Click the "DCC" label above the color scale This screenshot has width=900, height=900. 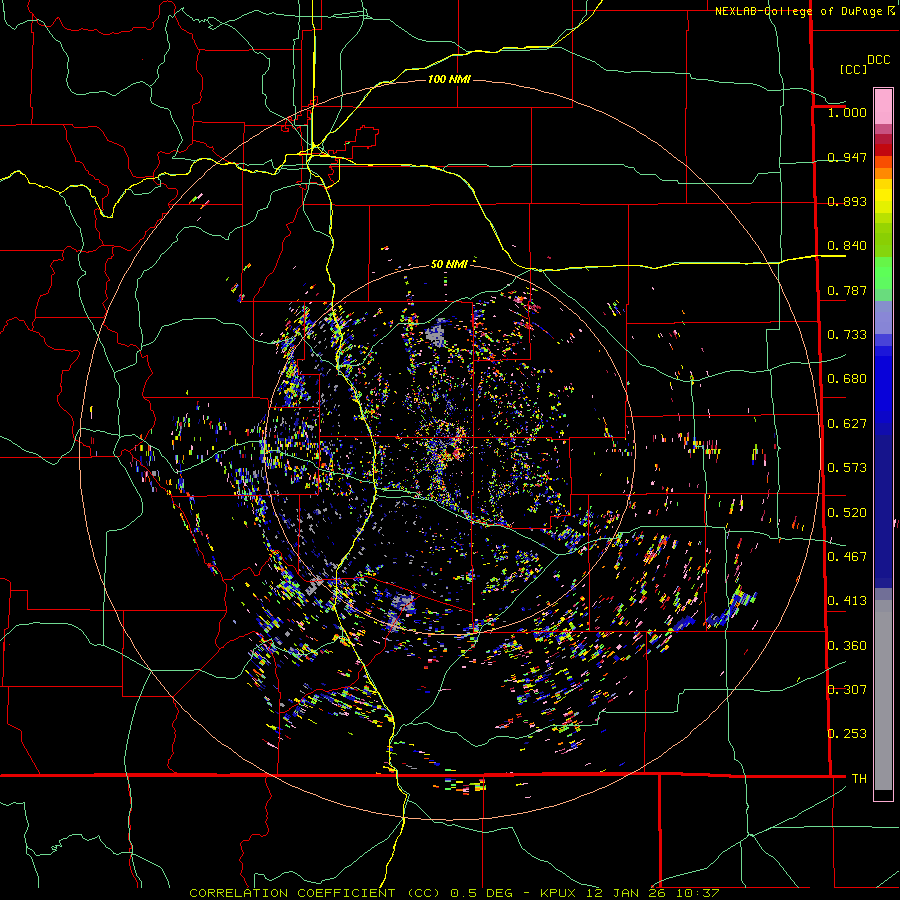[x=878, y=60]
